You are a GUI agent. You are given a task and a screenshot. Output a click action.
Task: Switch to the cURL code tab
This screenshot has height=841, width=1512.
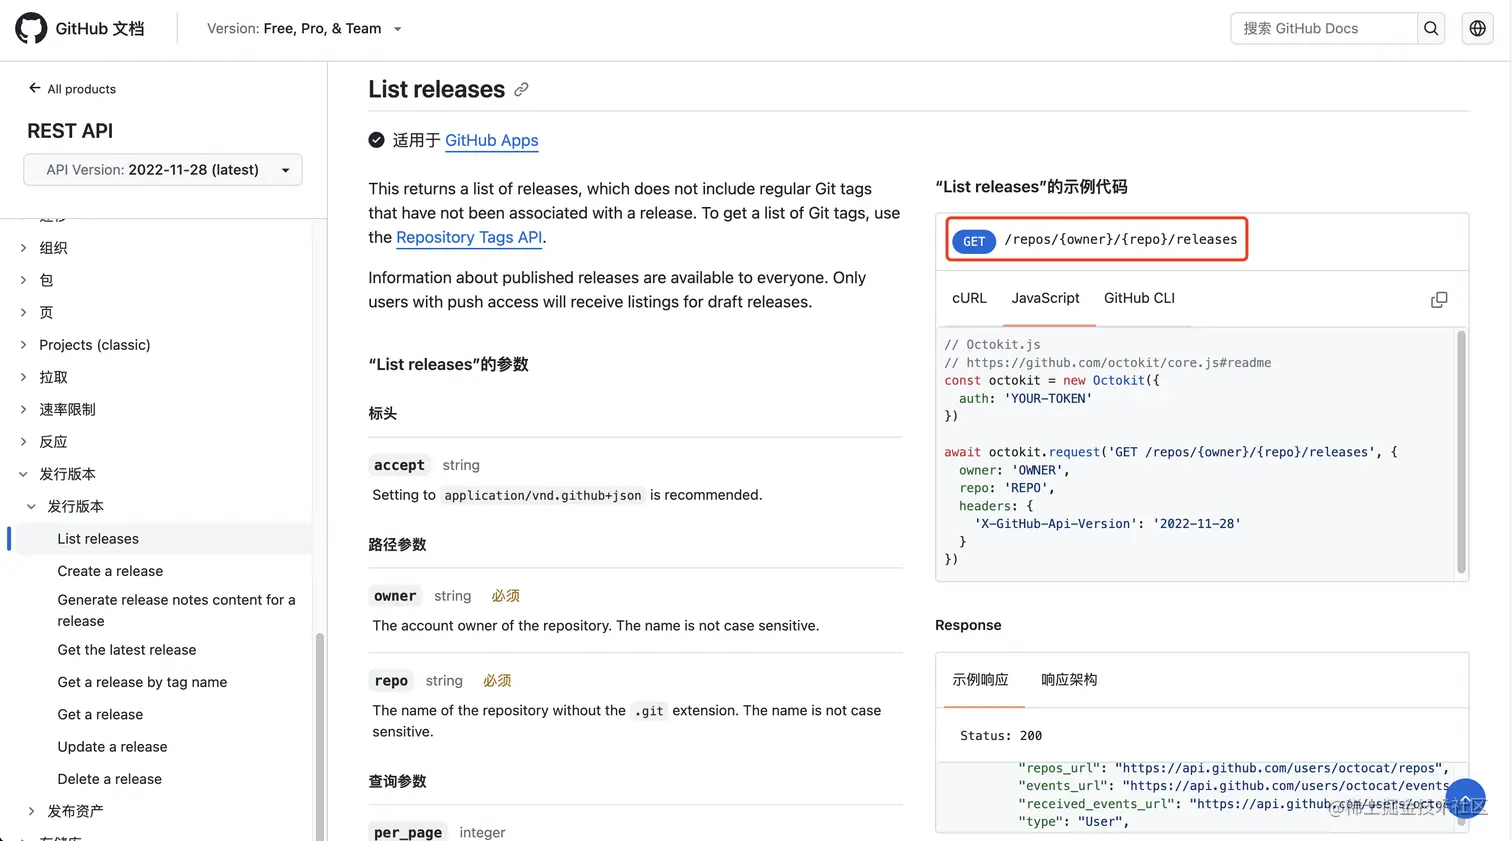969,298
